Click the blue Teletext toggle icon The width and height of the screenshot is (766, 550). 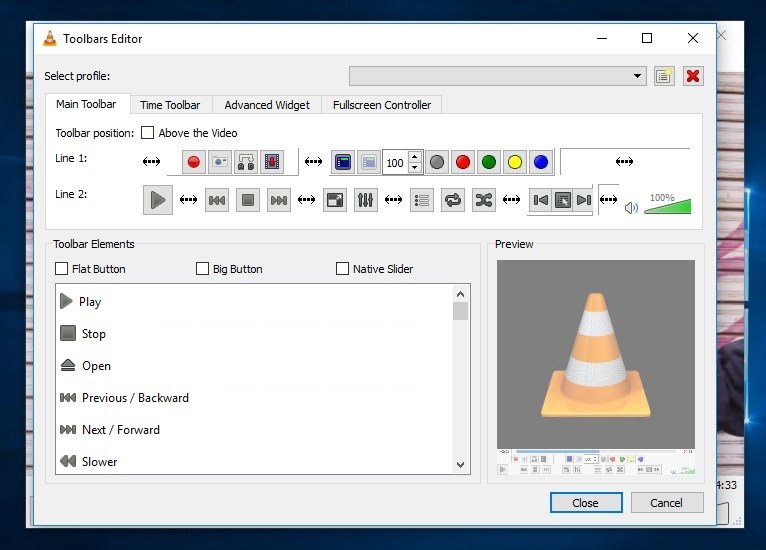pyautogui.click(x=343, y=162)
